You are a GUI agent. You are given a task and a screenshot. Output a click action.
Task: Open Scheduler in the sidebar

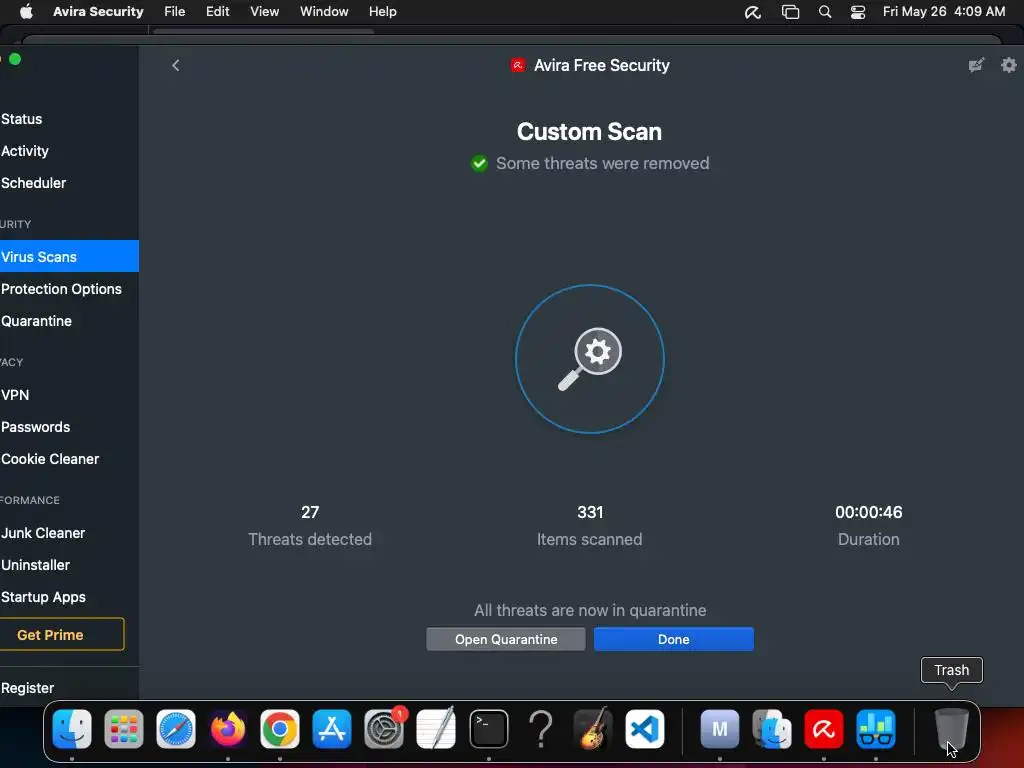pos(33,183)
